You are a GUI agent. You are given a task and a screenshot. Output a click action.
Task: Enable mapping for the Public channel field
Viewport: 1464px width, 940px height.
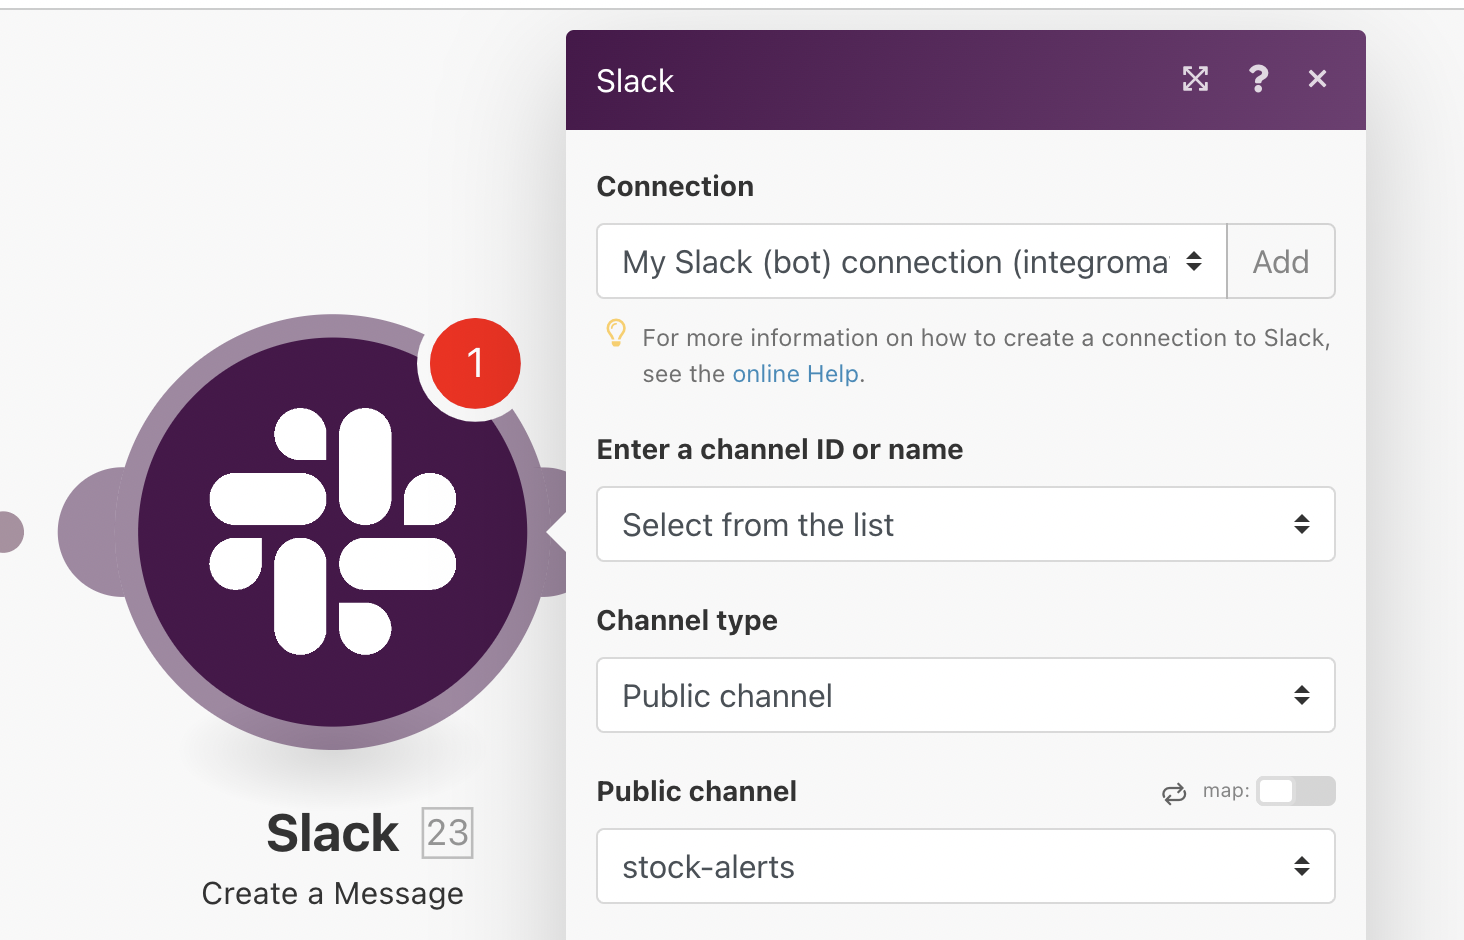click(x=1295, y=791)
